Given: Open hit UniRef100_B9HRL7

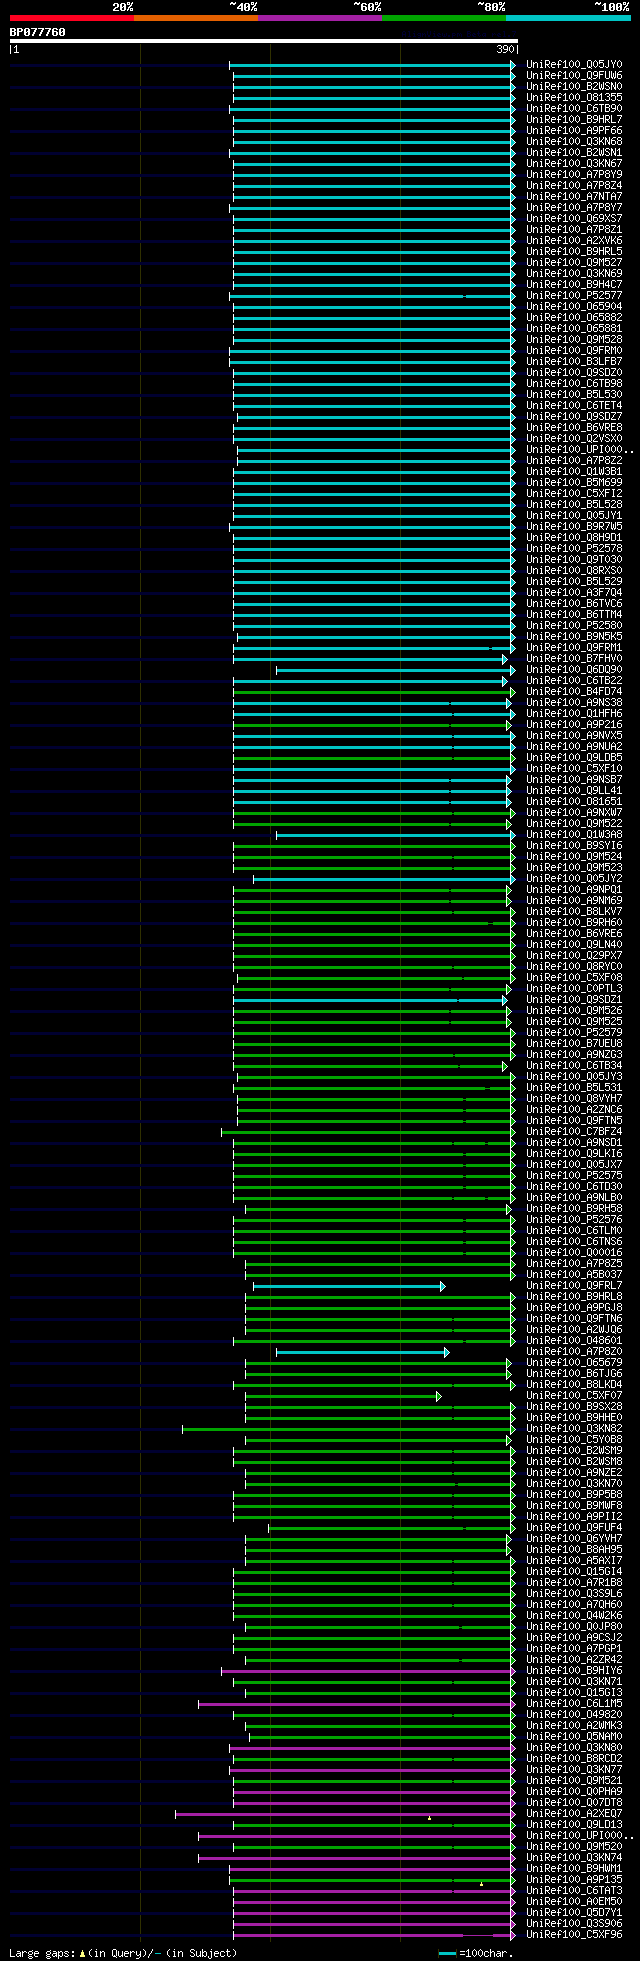Looking at the screenshot, I should [x=574, y=120].
